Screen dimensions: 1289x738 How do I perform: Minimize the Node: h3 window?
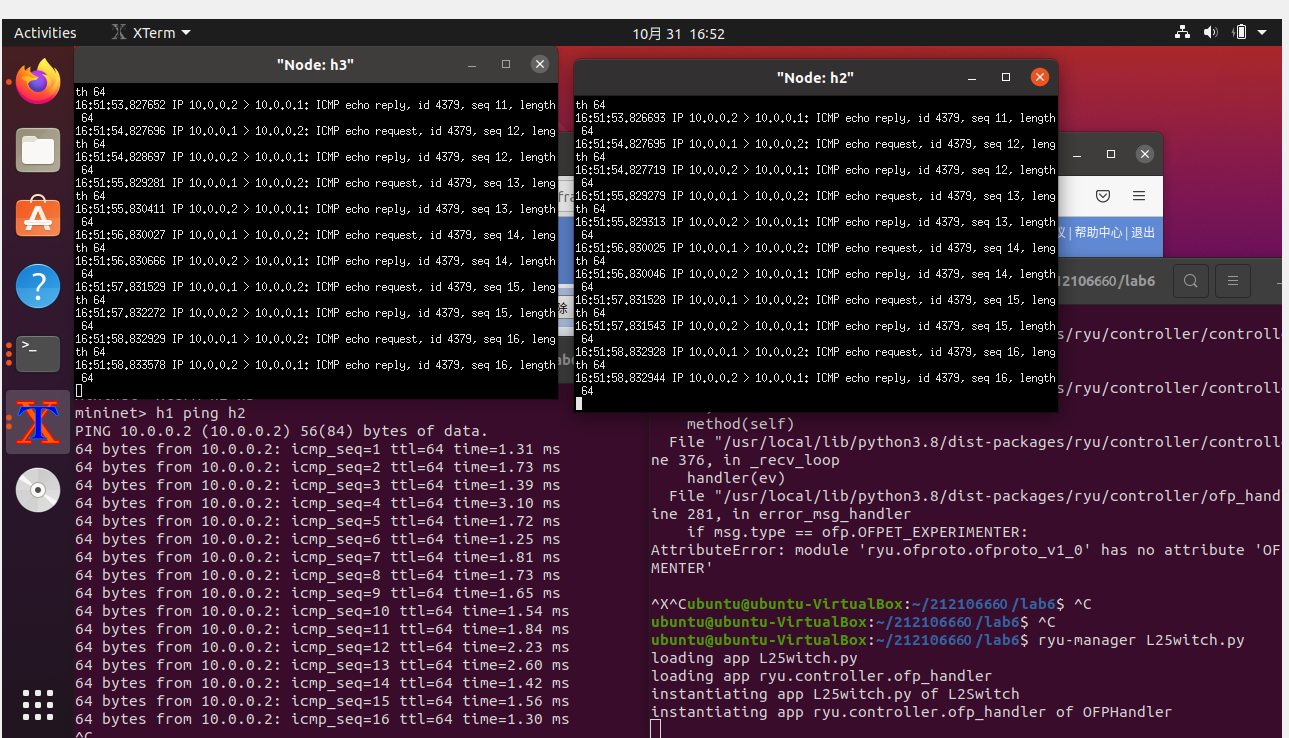pos(472,64)
